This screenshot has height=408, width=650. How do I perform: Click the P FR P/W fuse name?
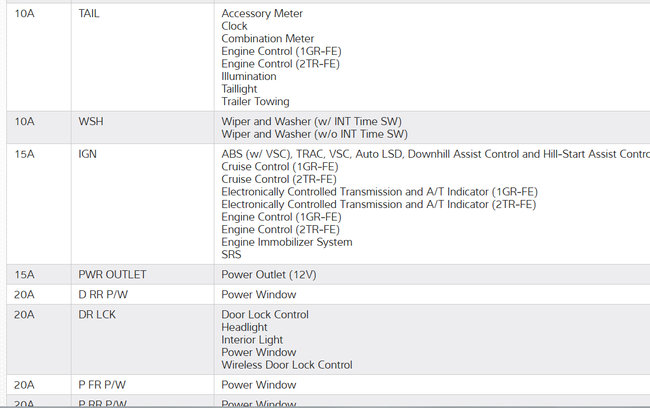coord(102,385)
